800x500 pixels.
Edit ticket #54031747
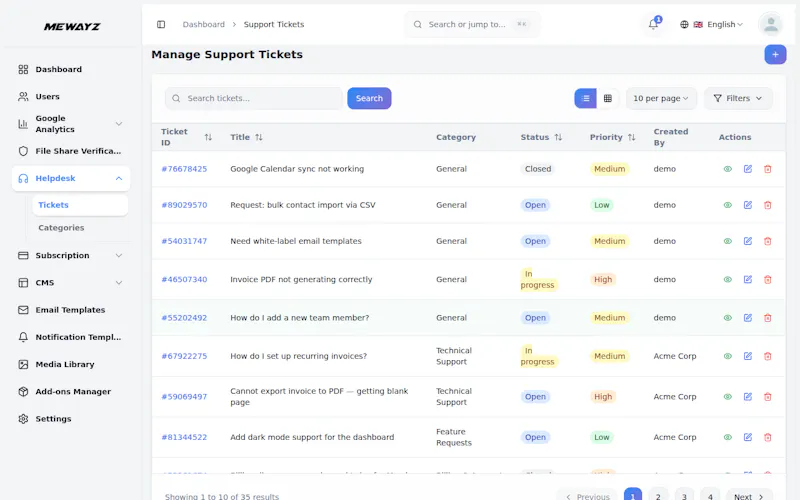747,241
